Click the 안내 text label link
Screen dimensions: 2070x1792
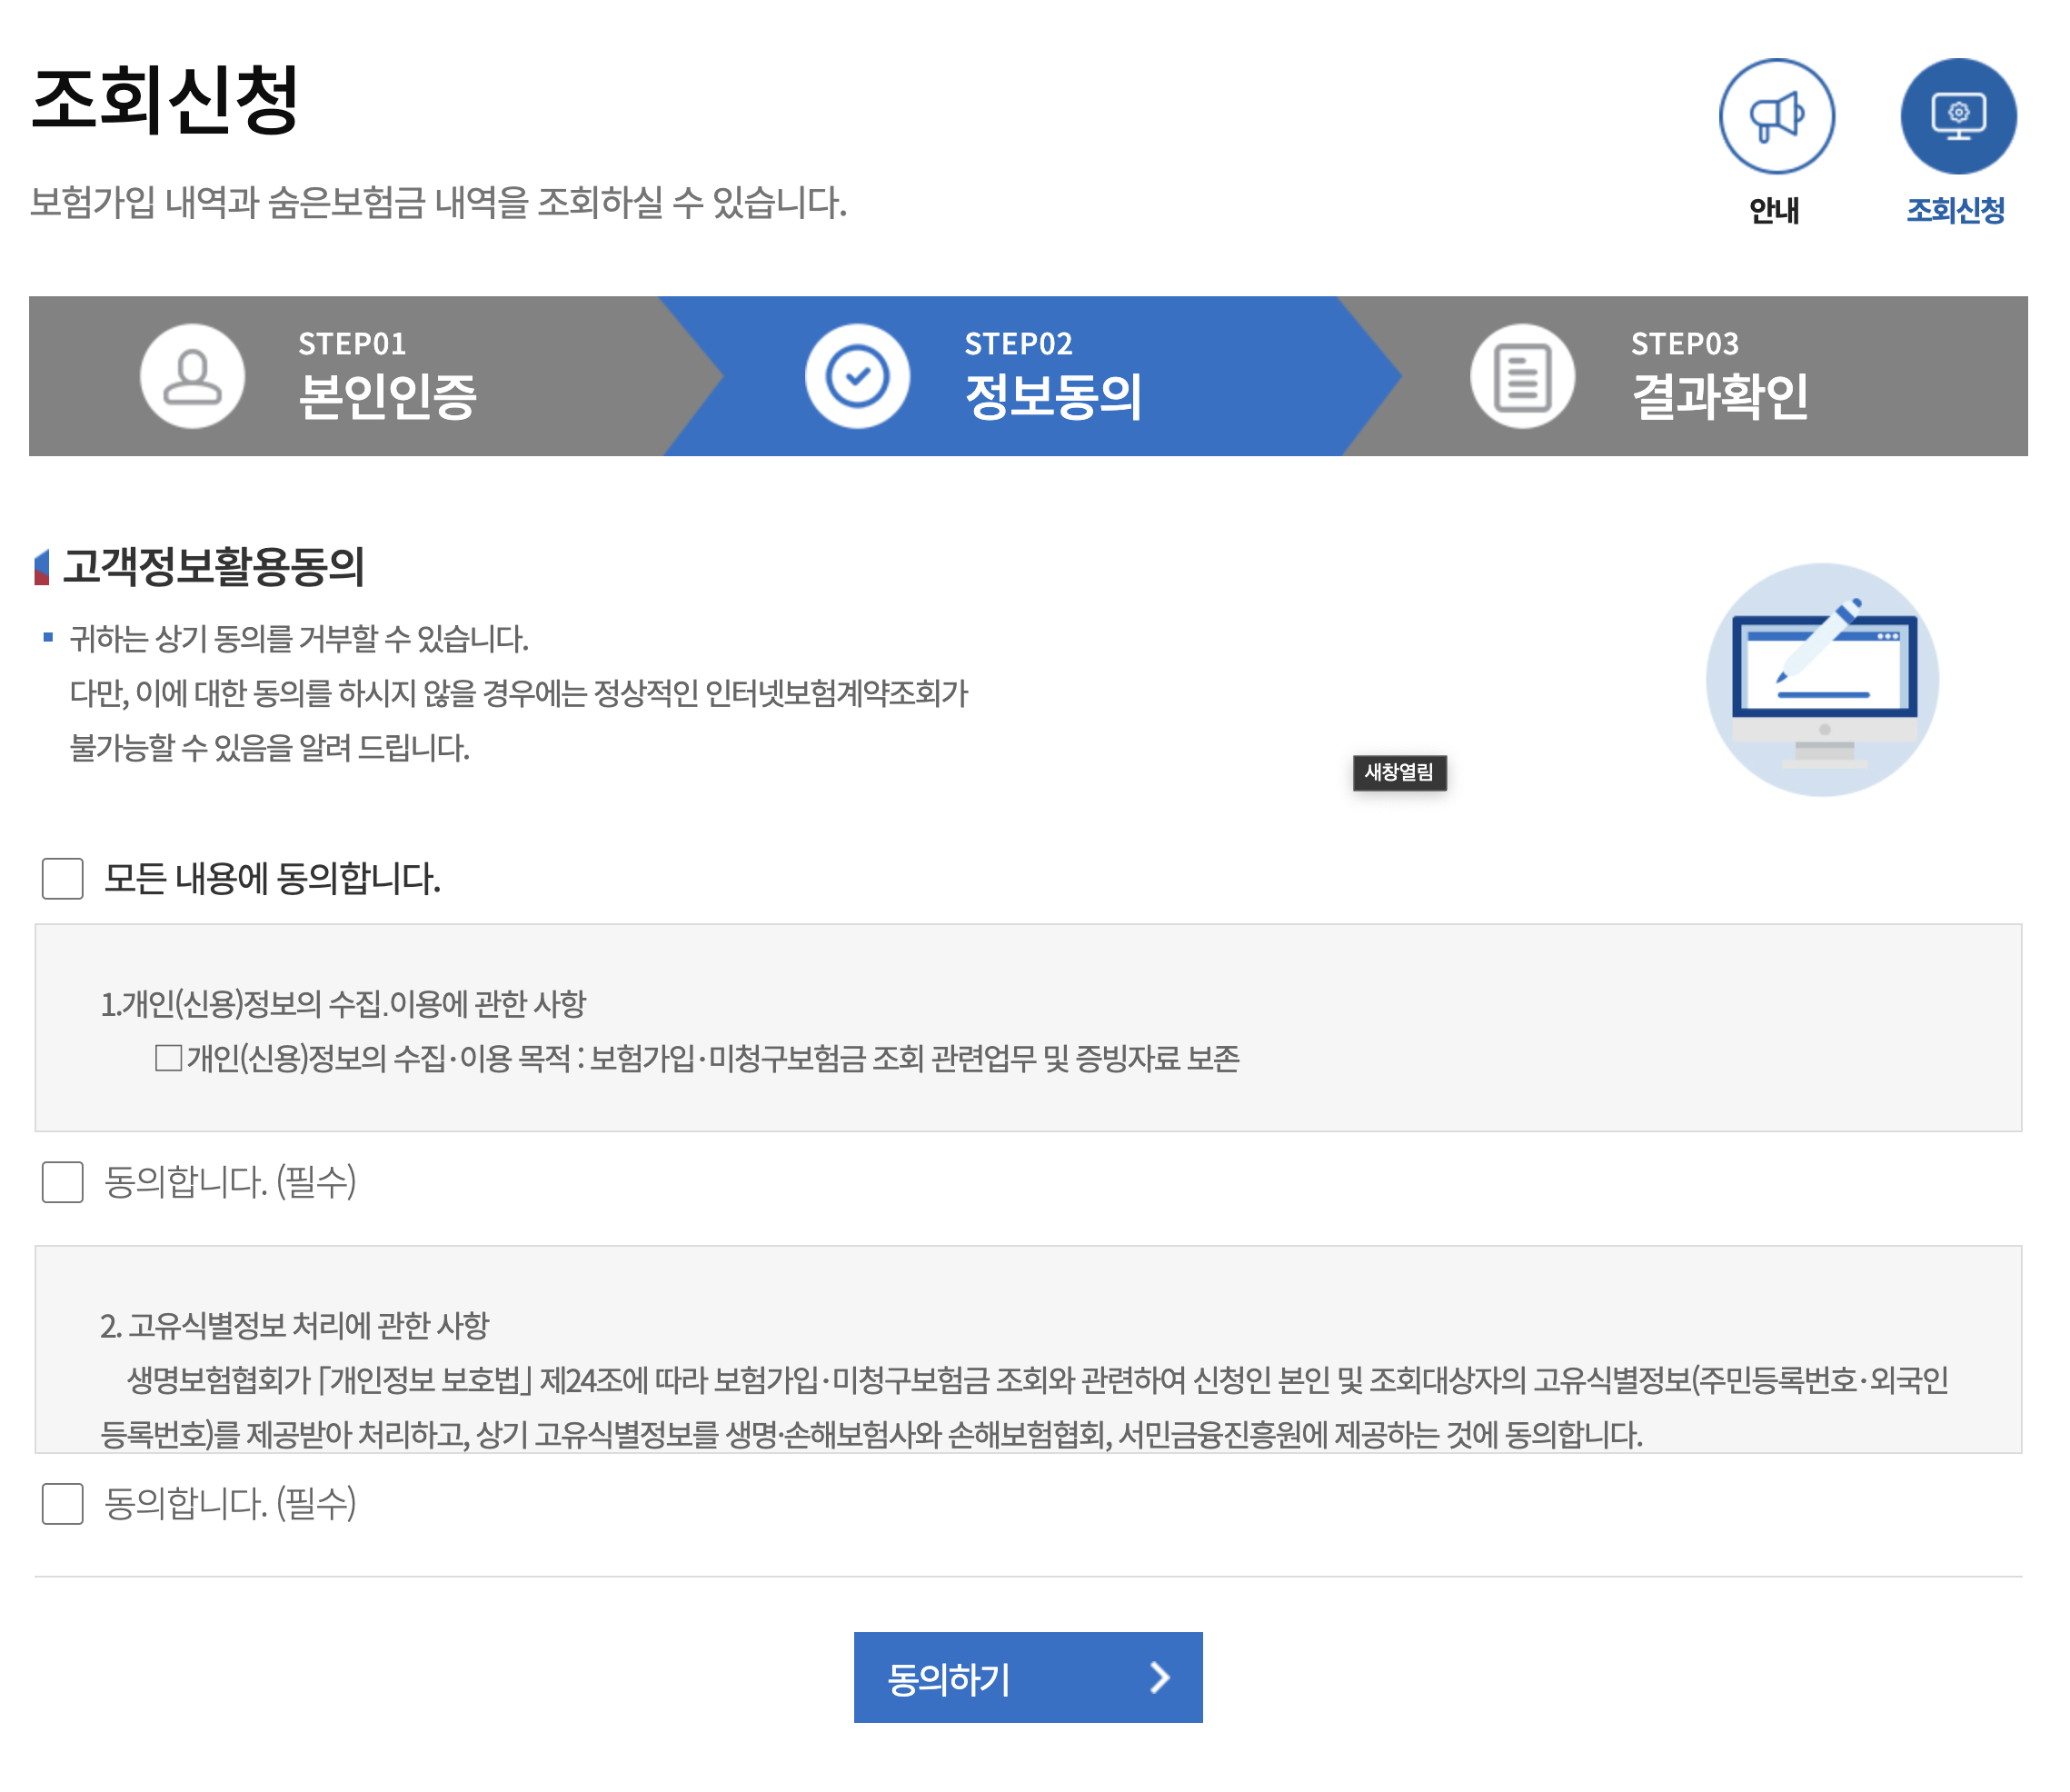tap(1774, 210)
